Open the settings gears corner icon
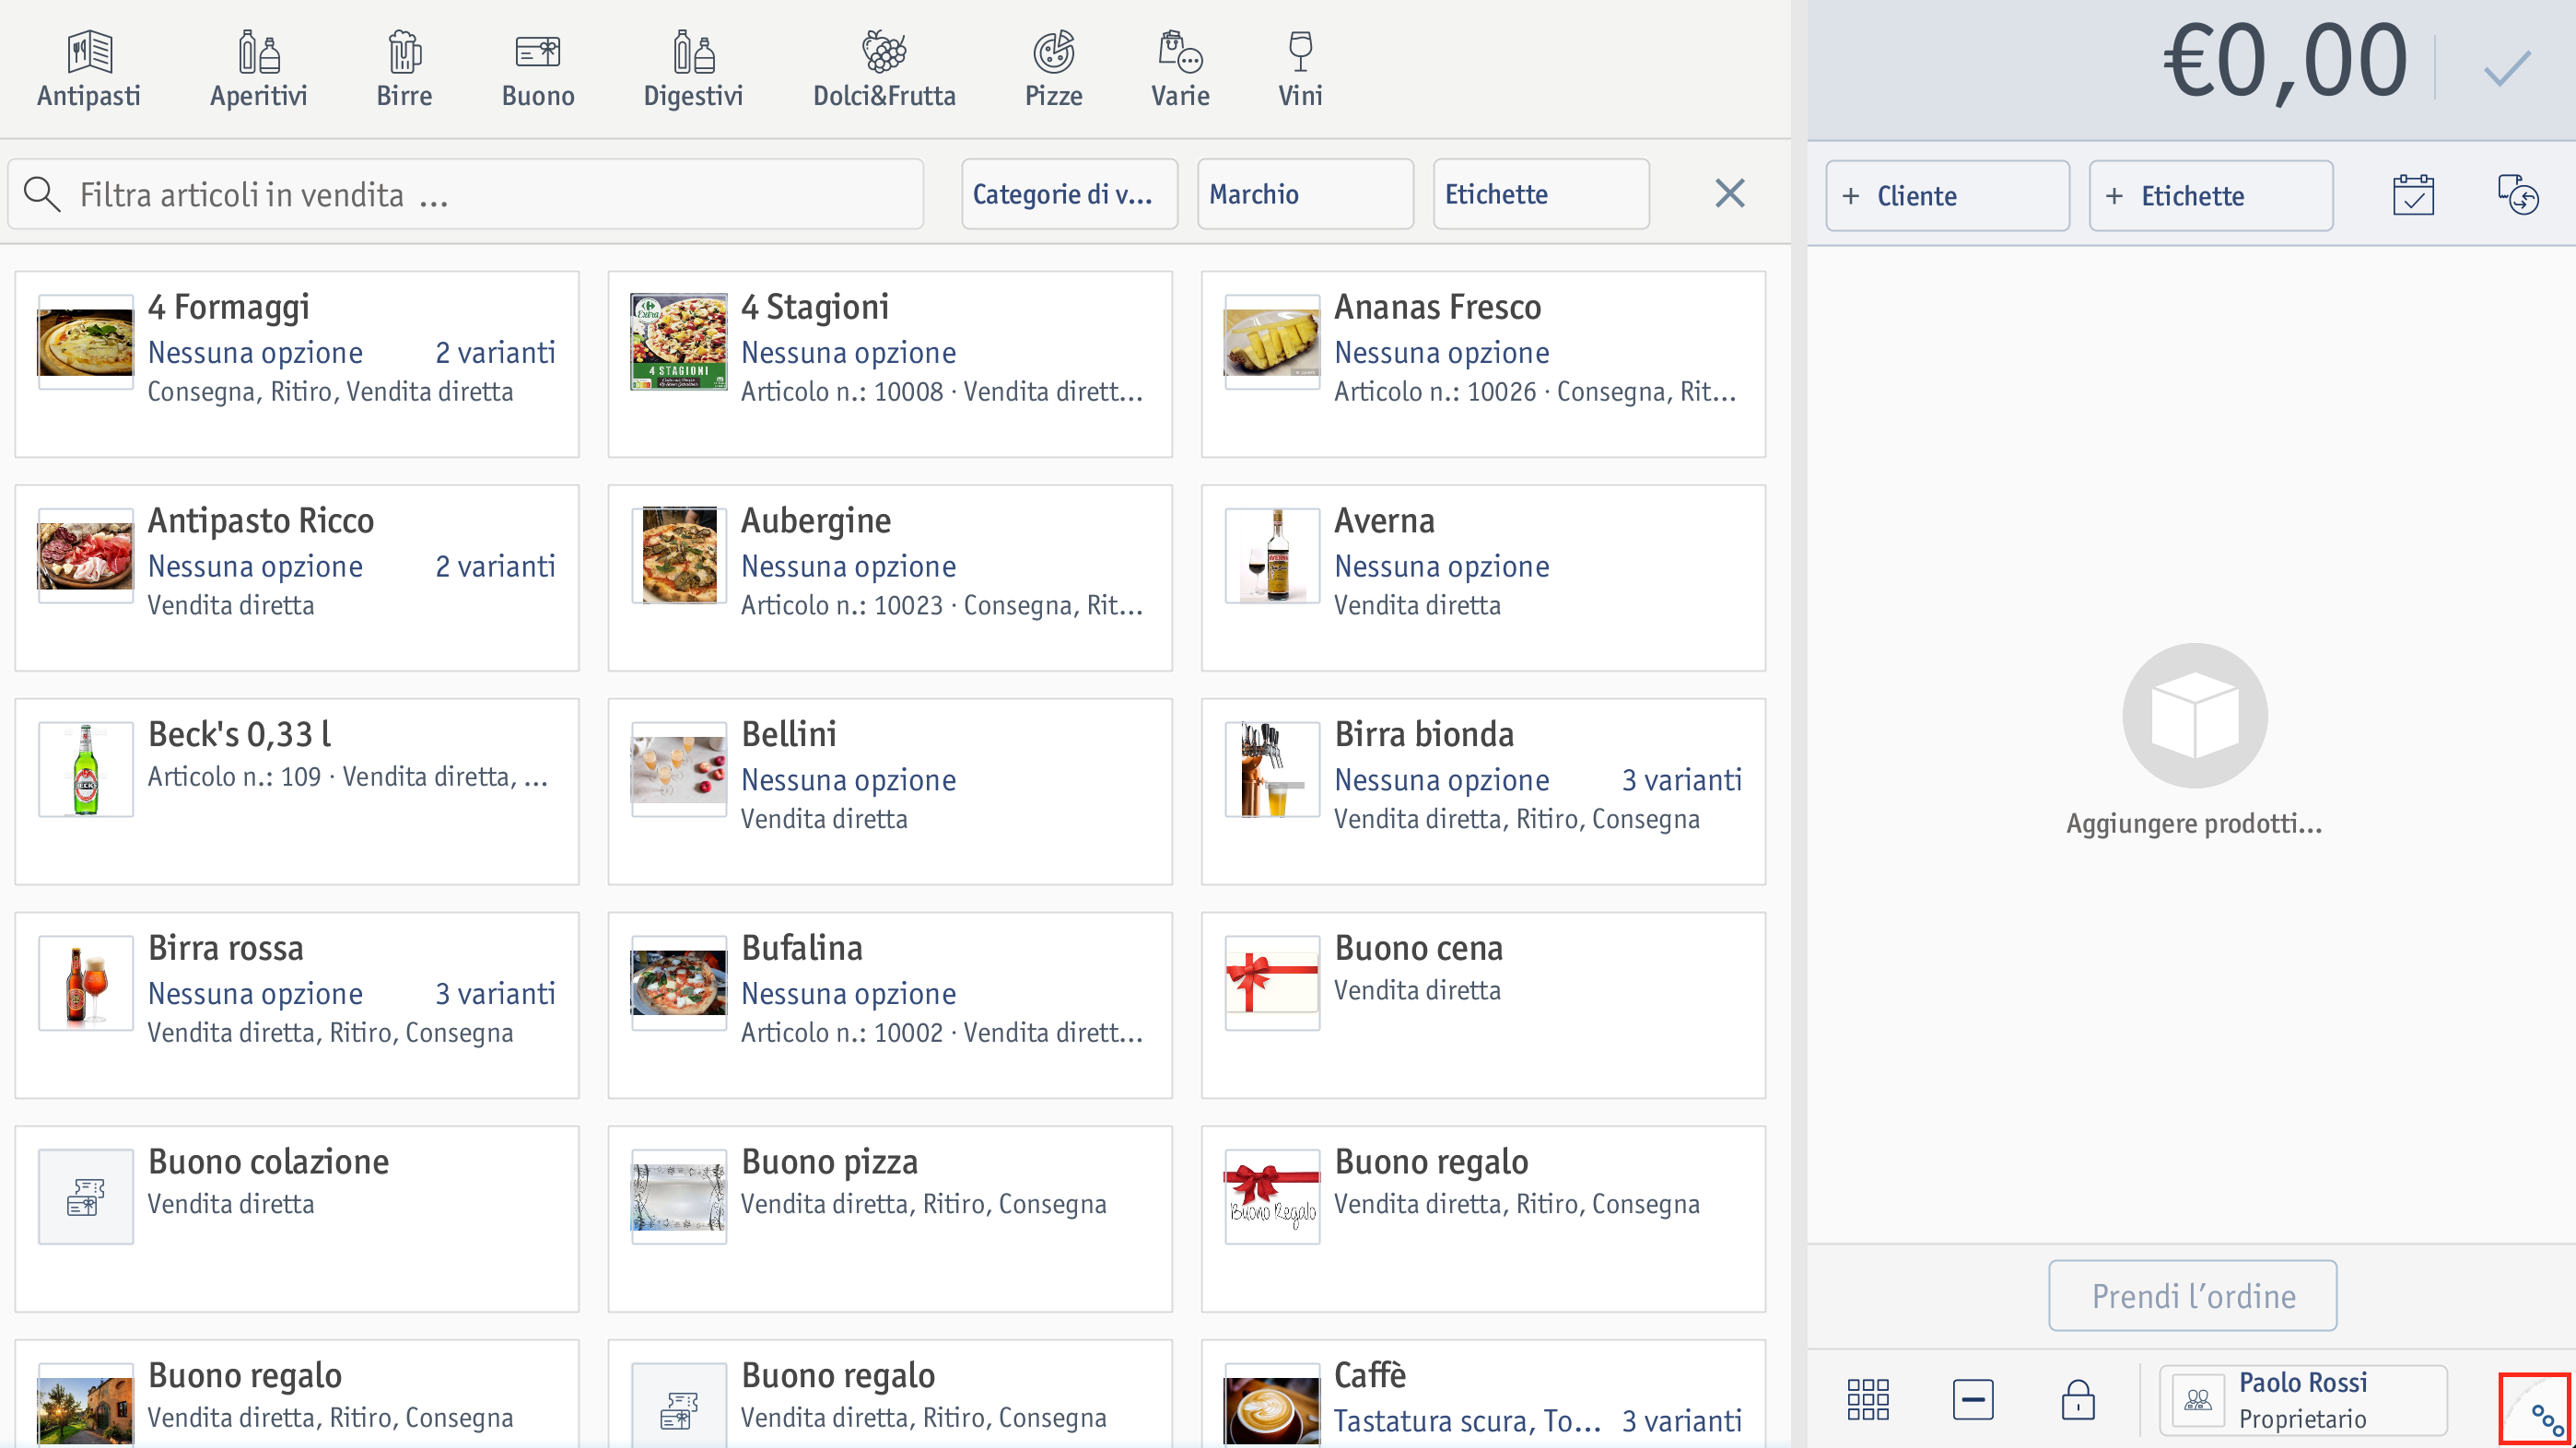This screenshot has width=2576, height=1448. point(2535,1409)
